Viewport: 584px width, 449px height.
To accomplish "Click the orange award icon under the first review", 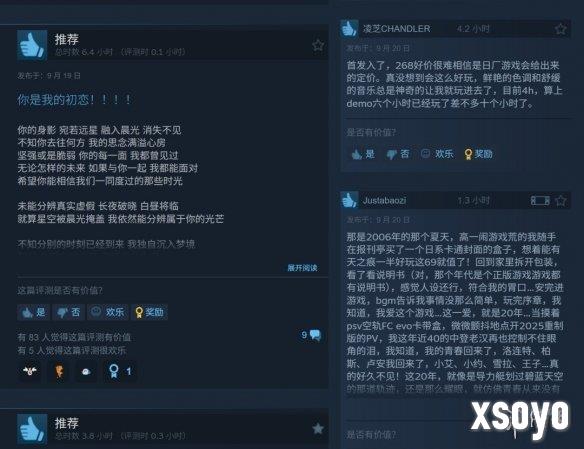I will click(x=59, y=371).
